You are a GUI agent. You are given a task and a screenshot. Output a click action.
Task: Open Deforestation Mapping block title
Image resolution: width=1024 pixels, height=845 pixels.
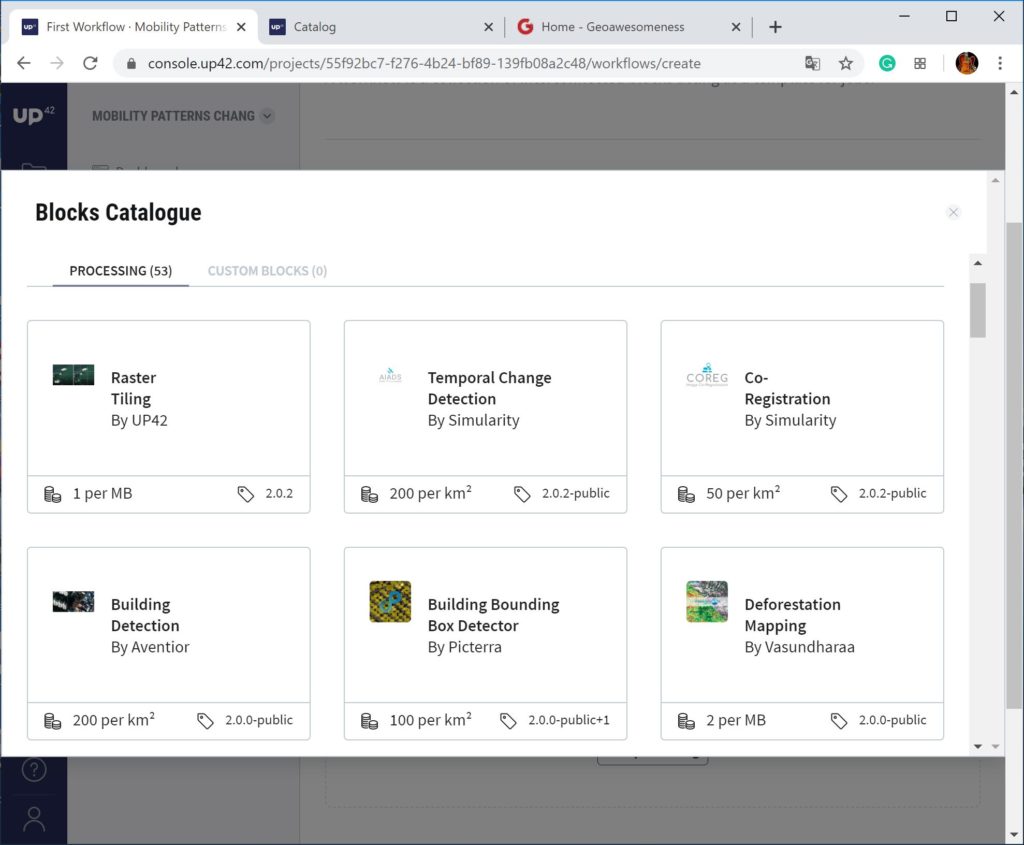[x=792, y=614]
